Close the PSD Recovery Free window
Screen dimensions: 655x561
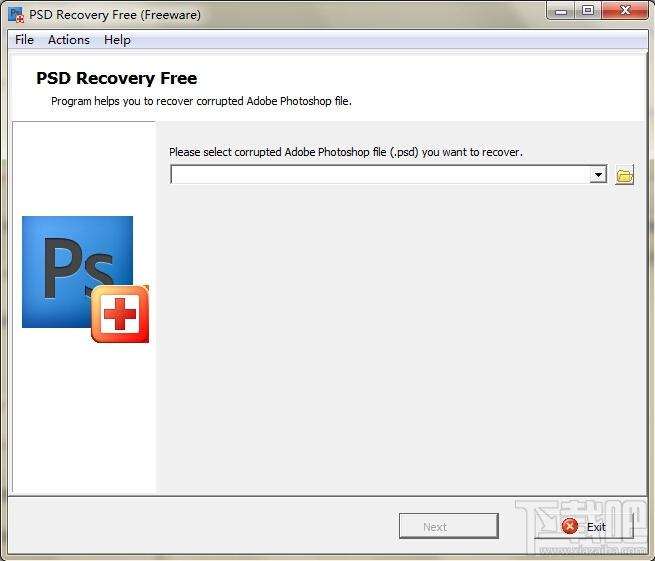625,11
